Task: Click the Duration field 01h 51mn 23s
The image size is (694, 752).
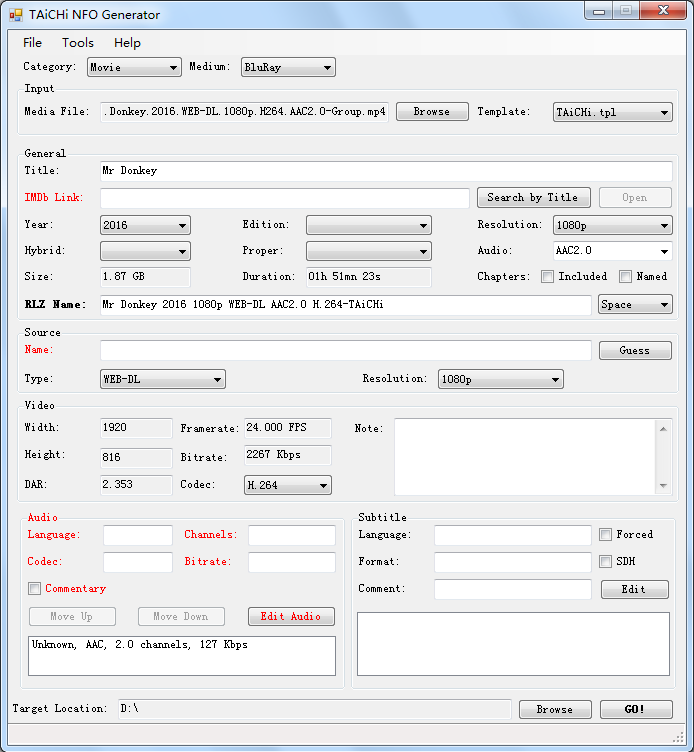Action: 369,277
